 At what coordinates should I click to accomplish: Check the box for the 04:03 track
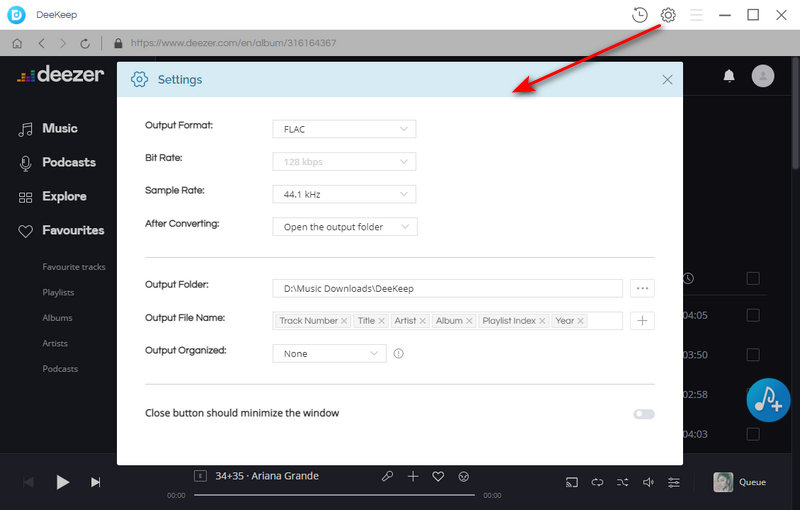[x=753, y=434]
